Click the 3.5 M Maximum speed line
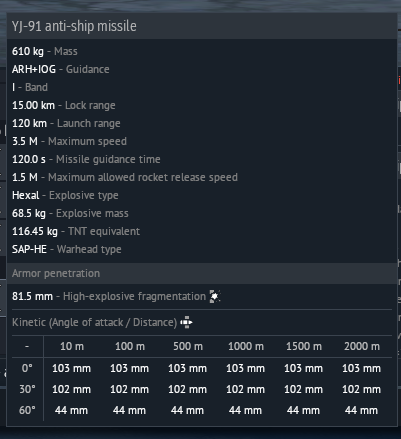Viewport: 401px width, 439px height. coord(69,141)
